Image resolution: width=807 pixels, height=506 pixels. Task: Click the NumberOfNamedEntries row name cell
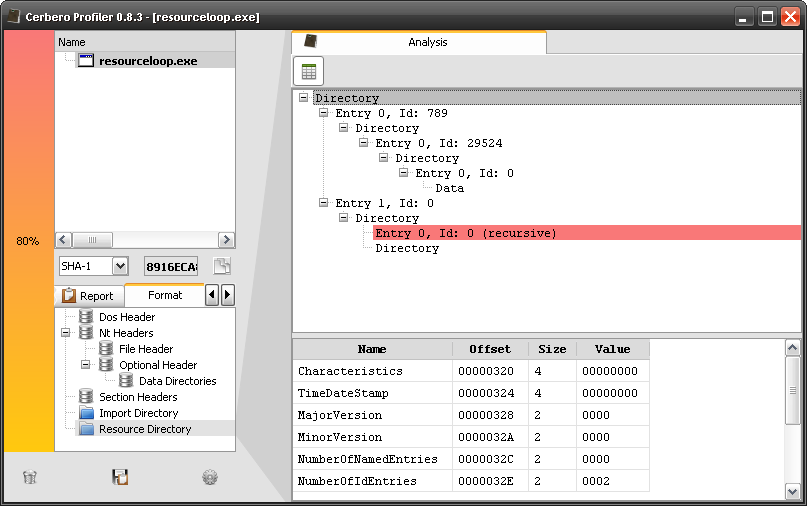pos(373,459)
